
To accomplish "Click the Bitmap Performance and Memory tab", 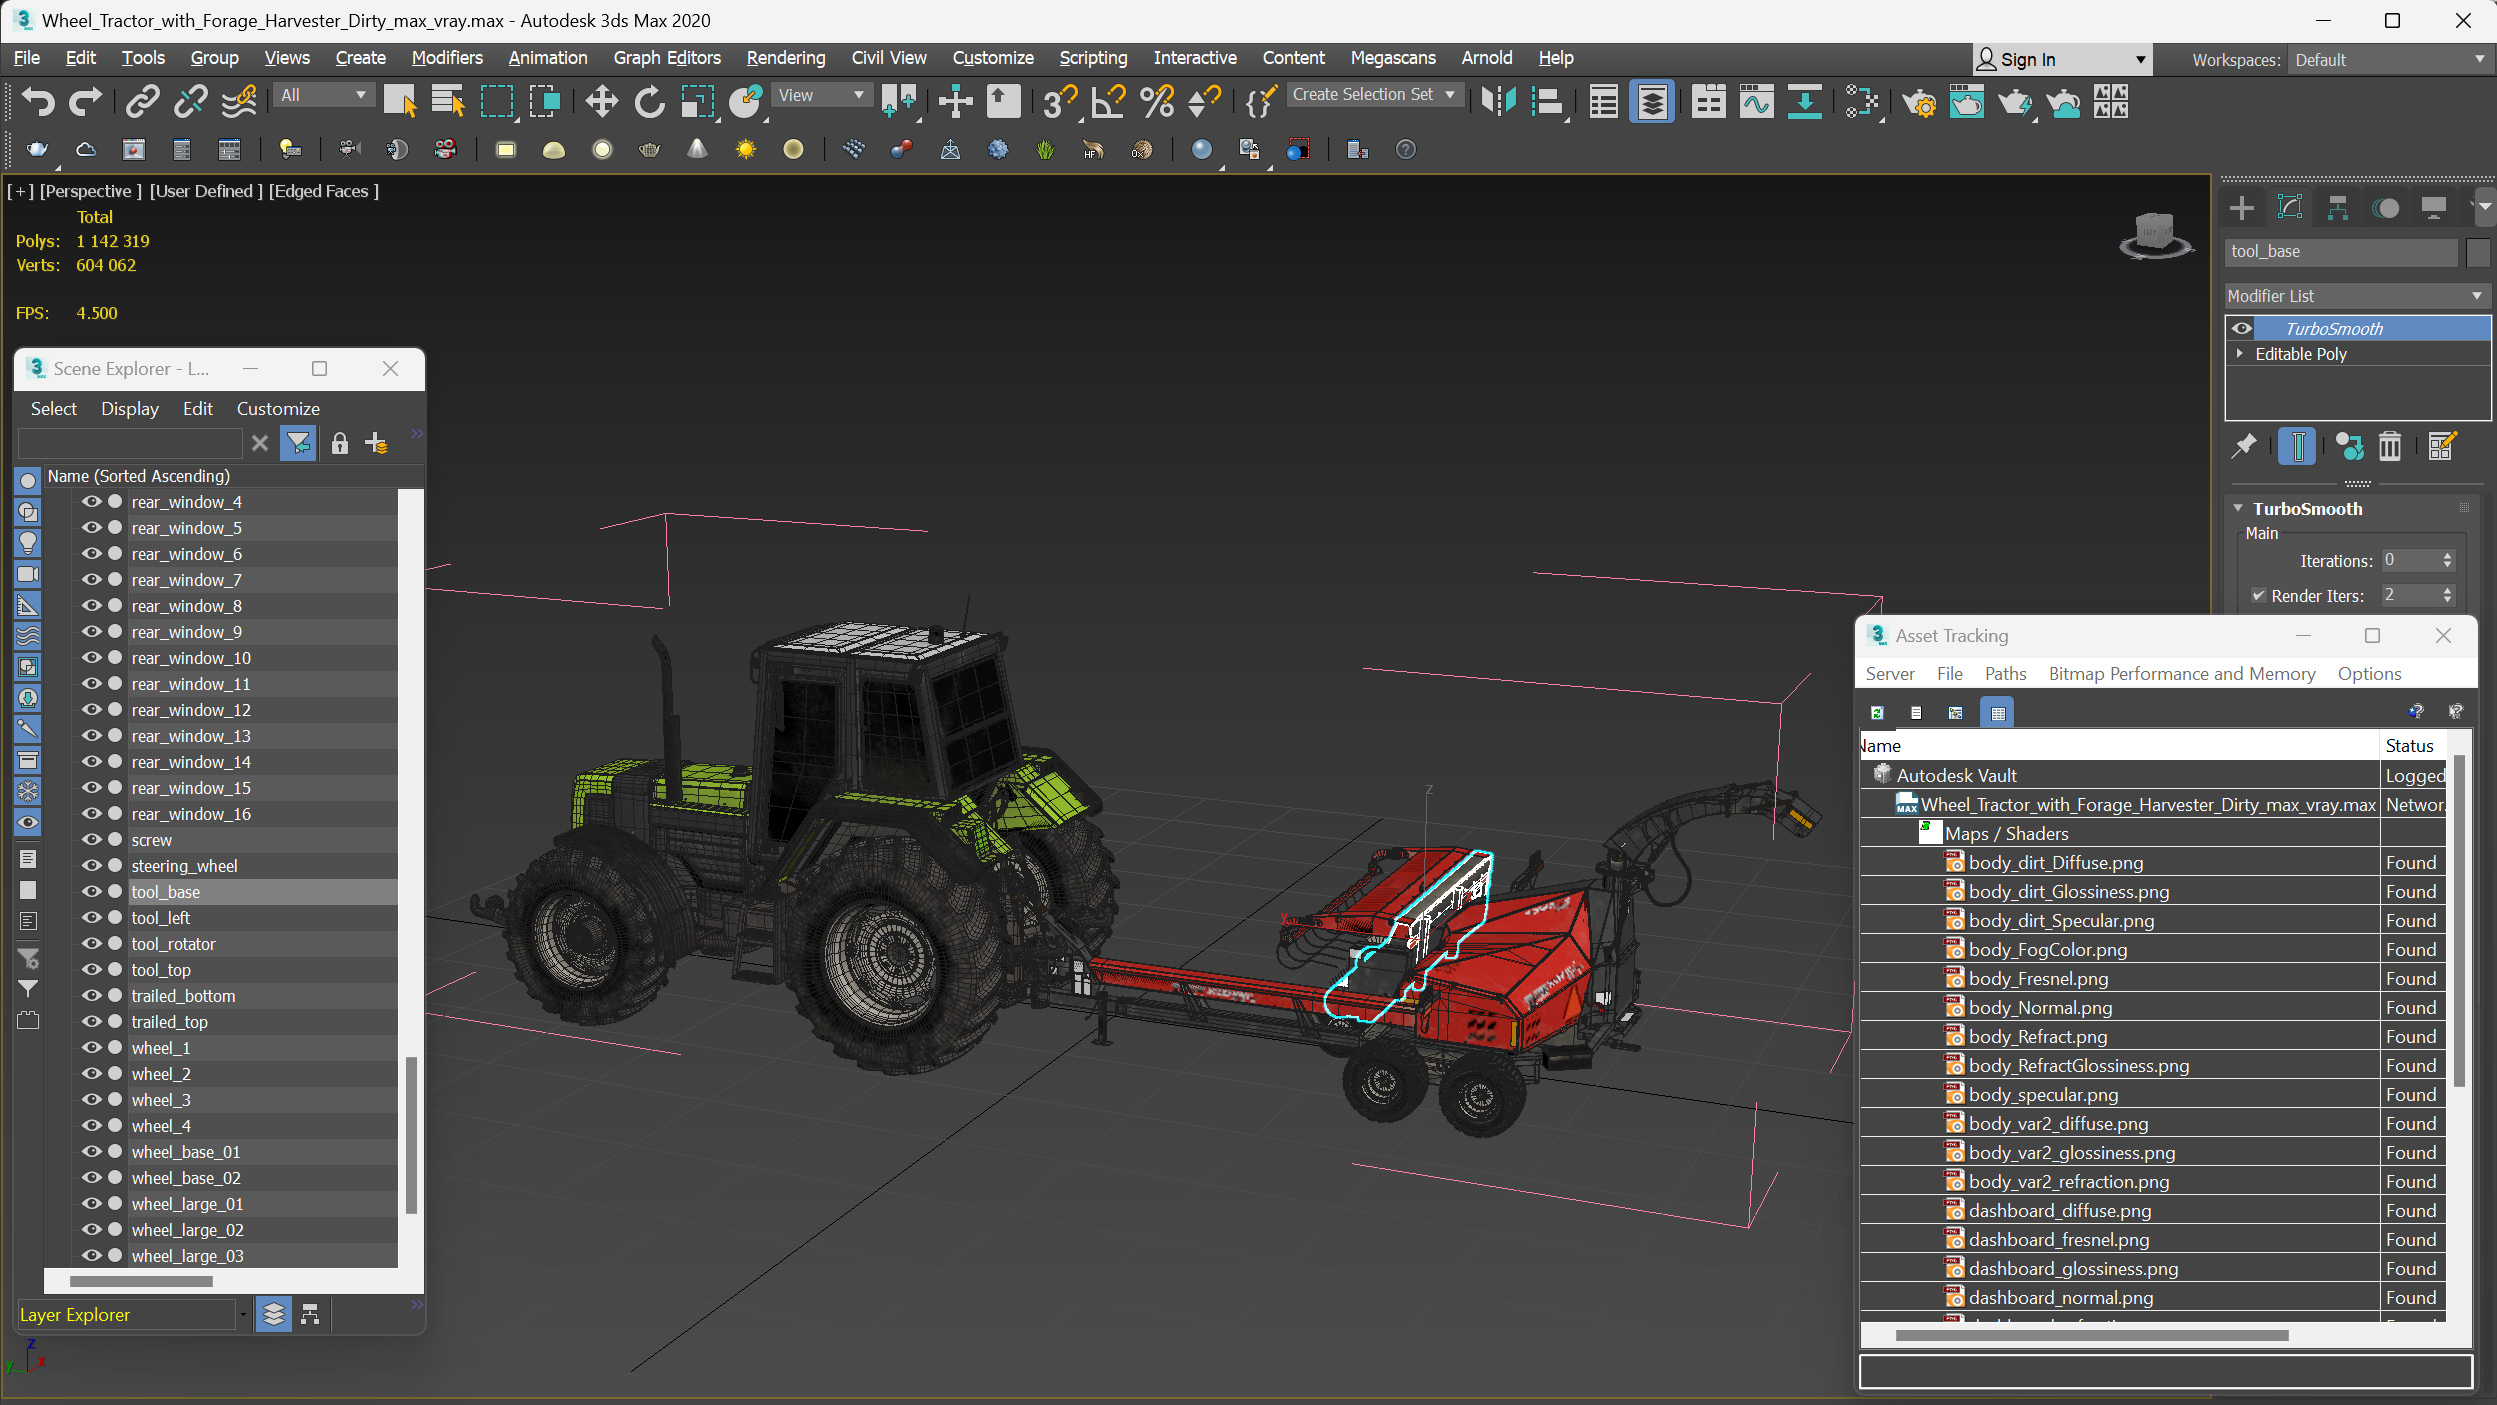I will (x=2181, y=672).
